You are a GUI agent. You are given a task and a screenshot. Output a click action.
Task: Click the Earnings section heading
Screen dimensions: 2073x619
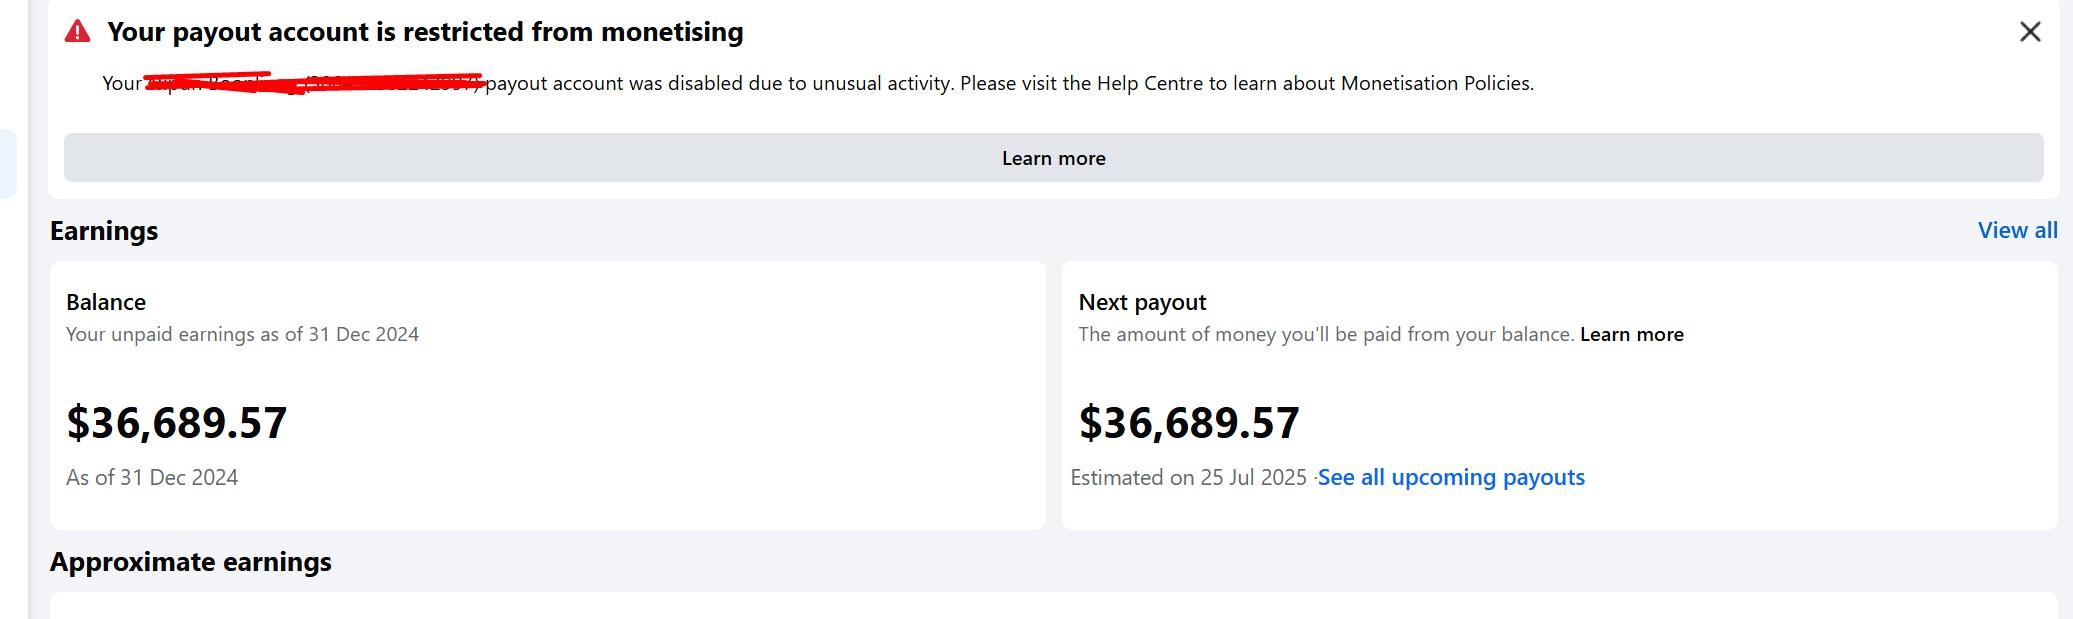104,231
